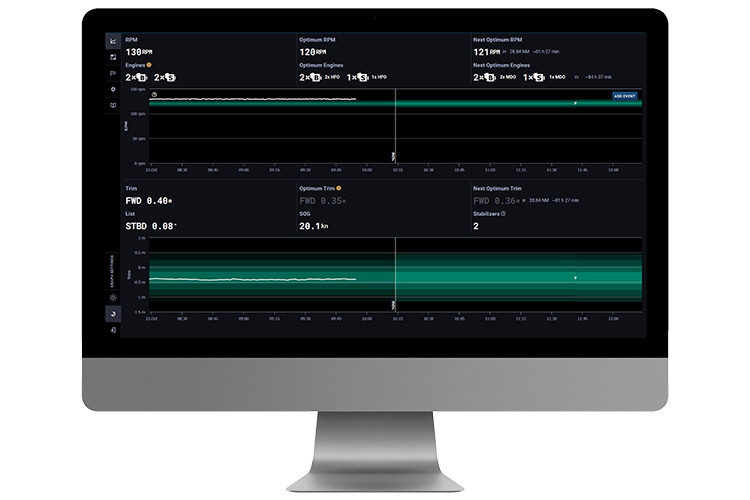Switch to dark mode moon icon
750x500 pixels.
click(113, 313)
